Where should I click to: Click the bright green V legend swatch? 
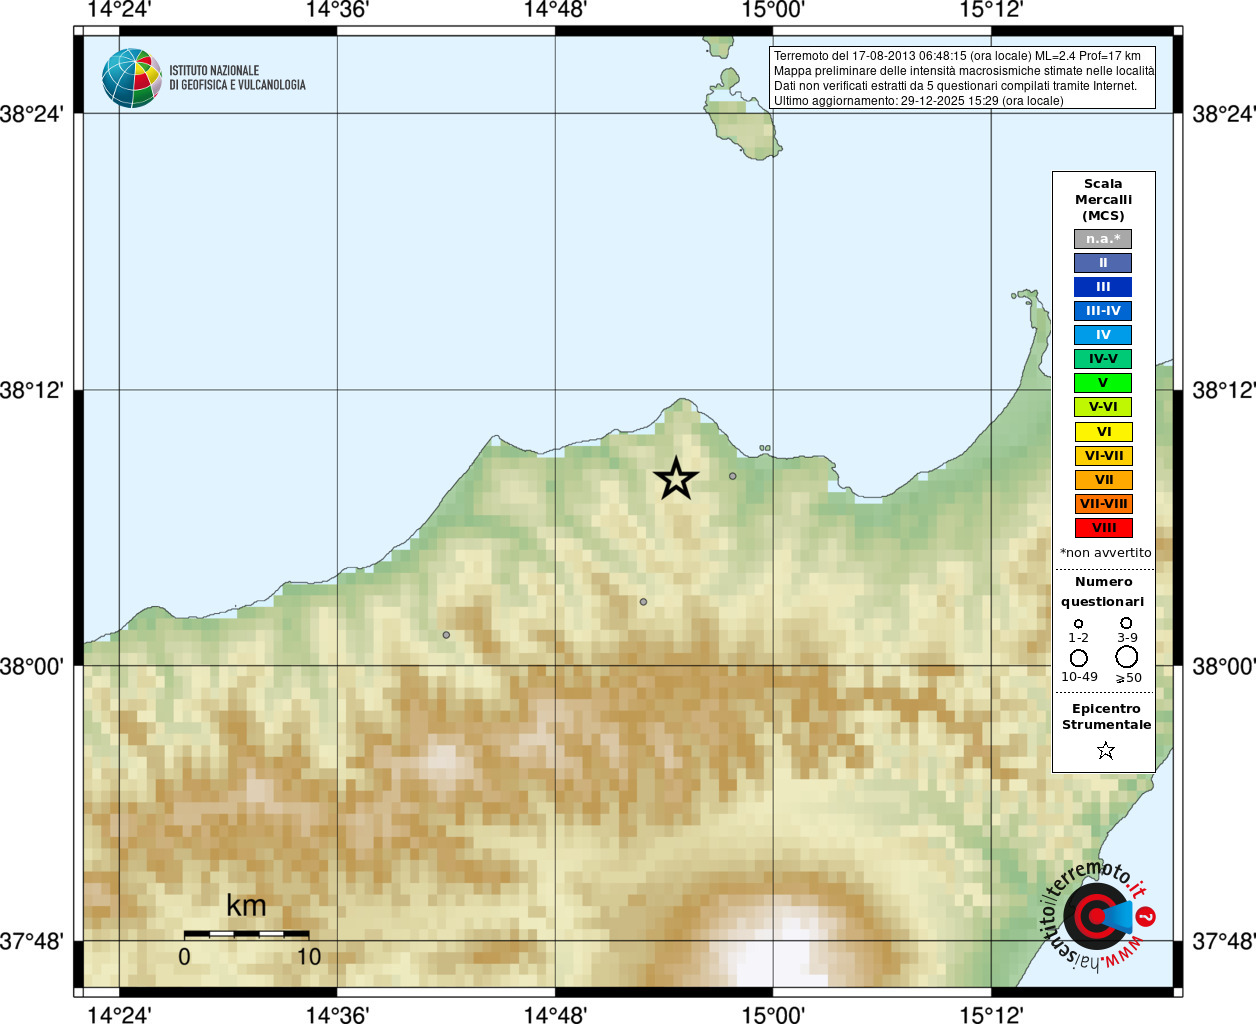[1103, 383]
